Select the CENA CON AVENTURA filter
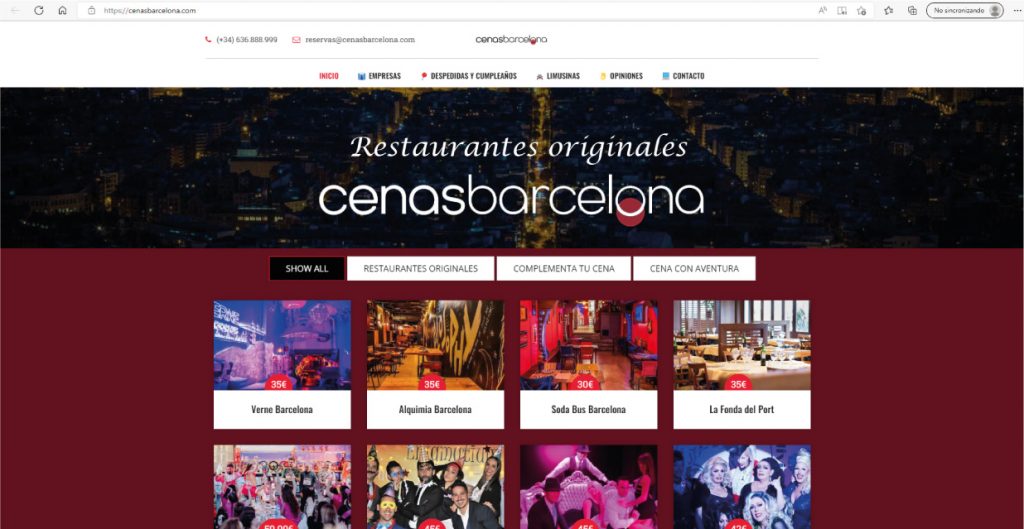Image resolution: width=1024 pixels, height=529 pixels. (694, 268)
